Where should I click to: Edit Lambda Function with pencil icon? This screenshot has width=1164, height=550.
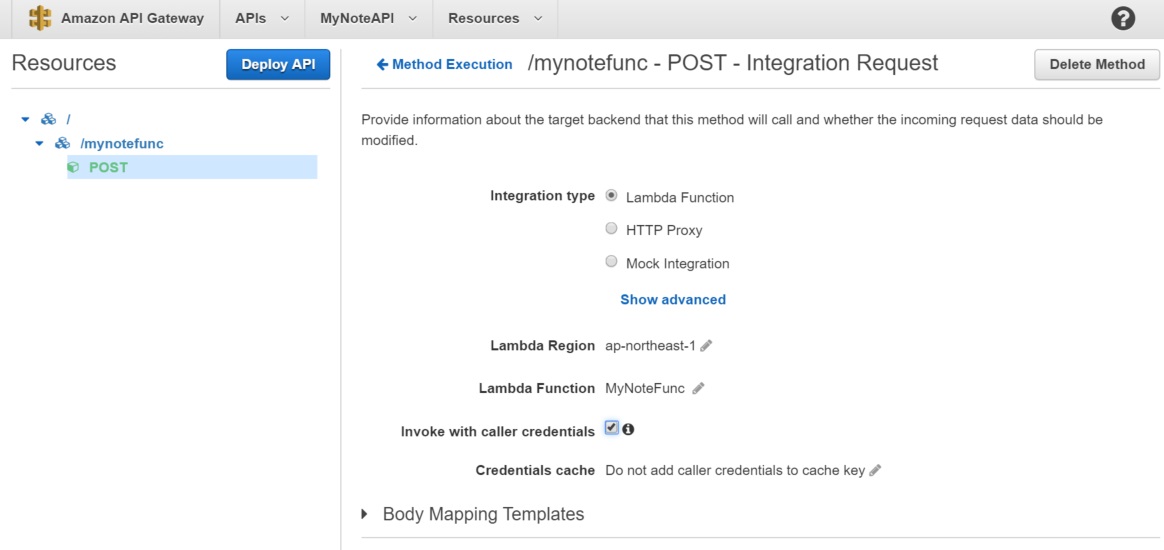coord(698,388)
